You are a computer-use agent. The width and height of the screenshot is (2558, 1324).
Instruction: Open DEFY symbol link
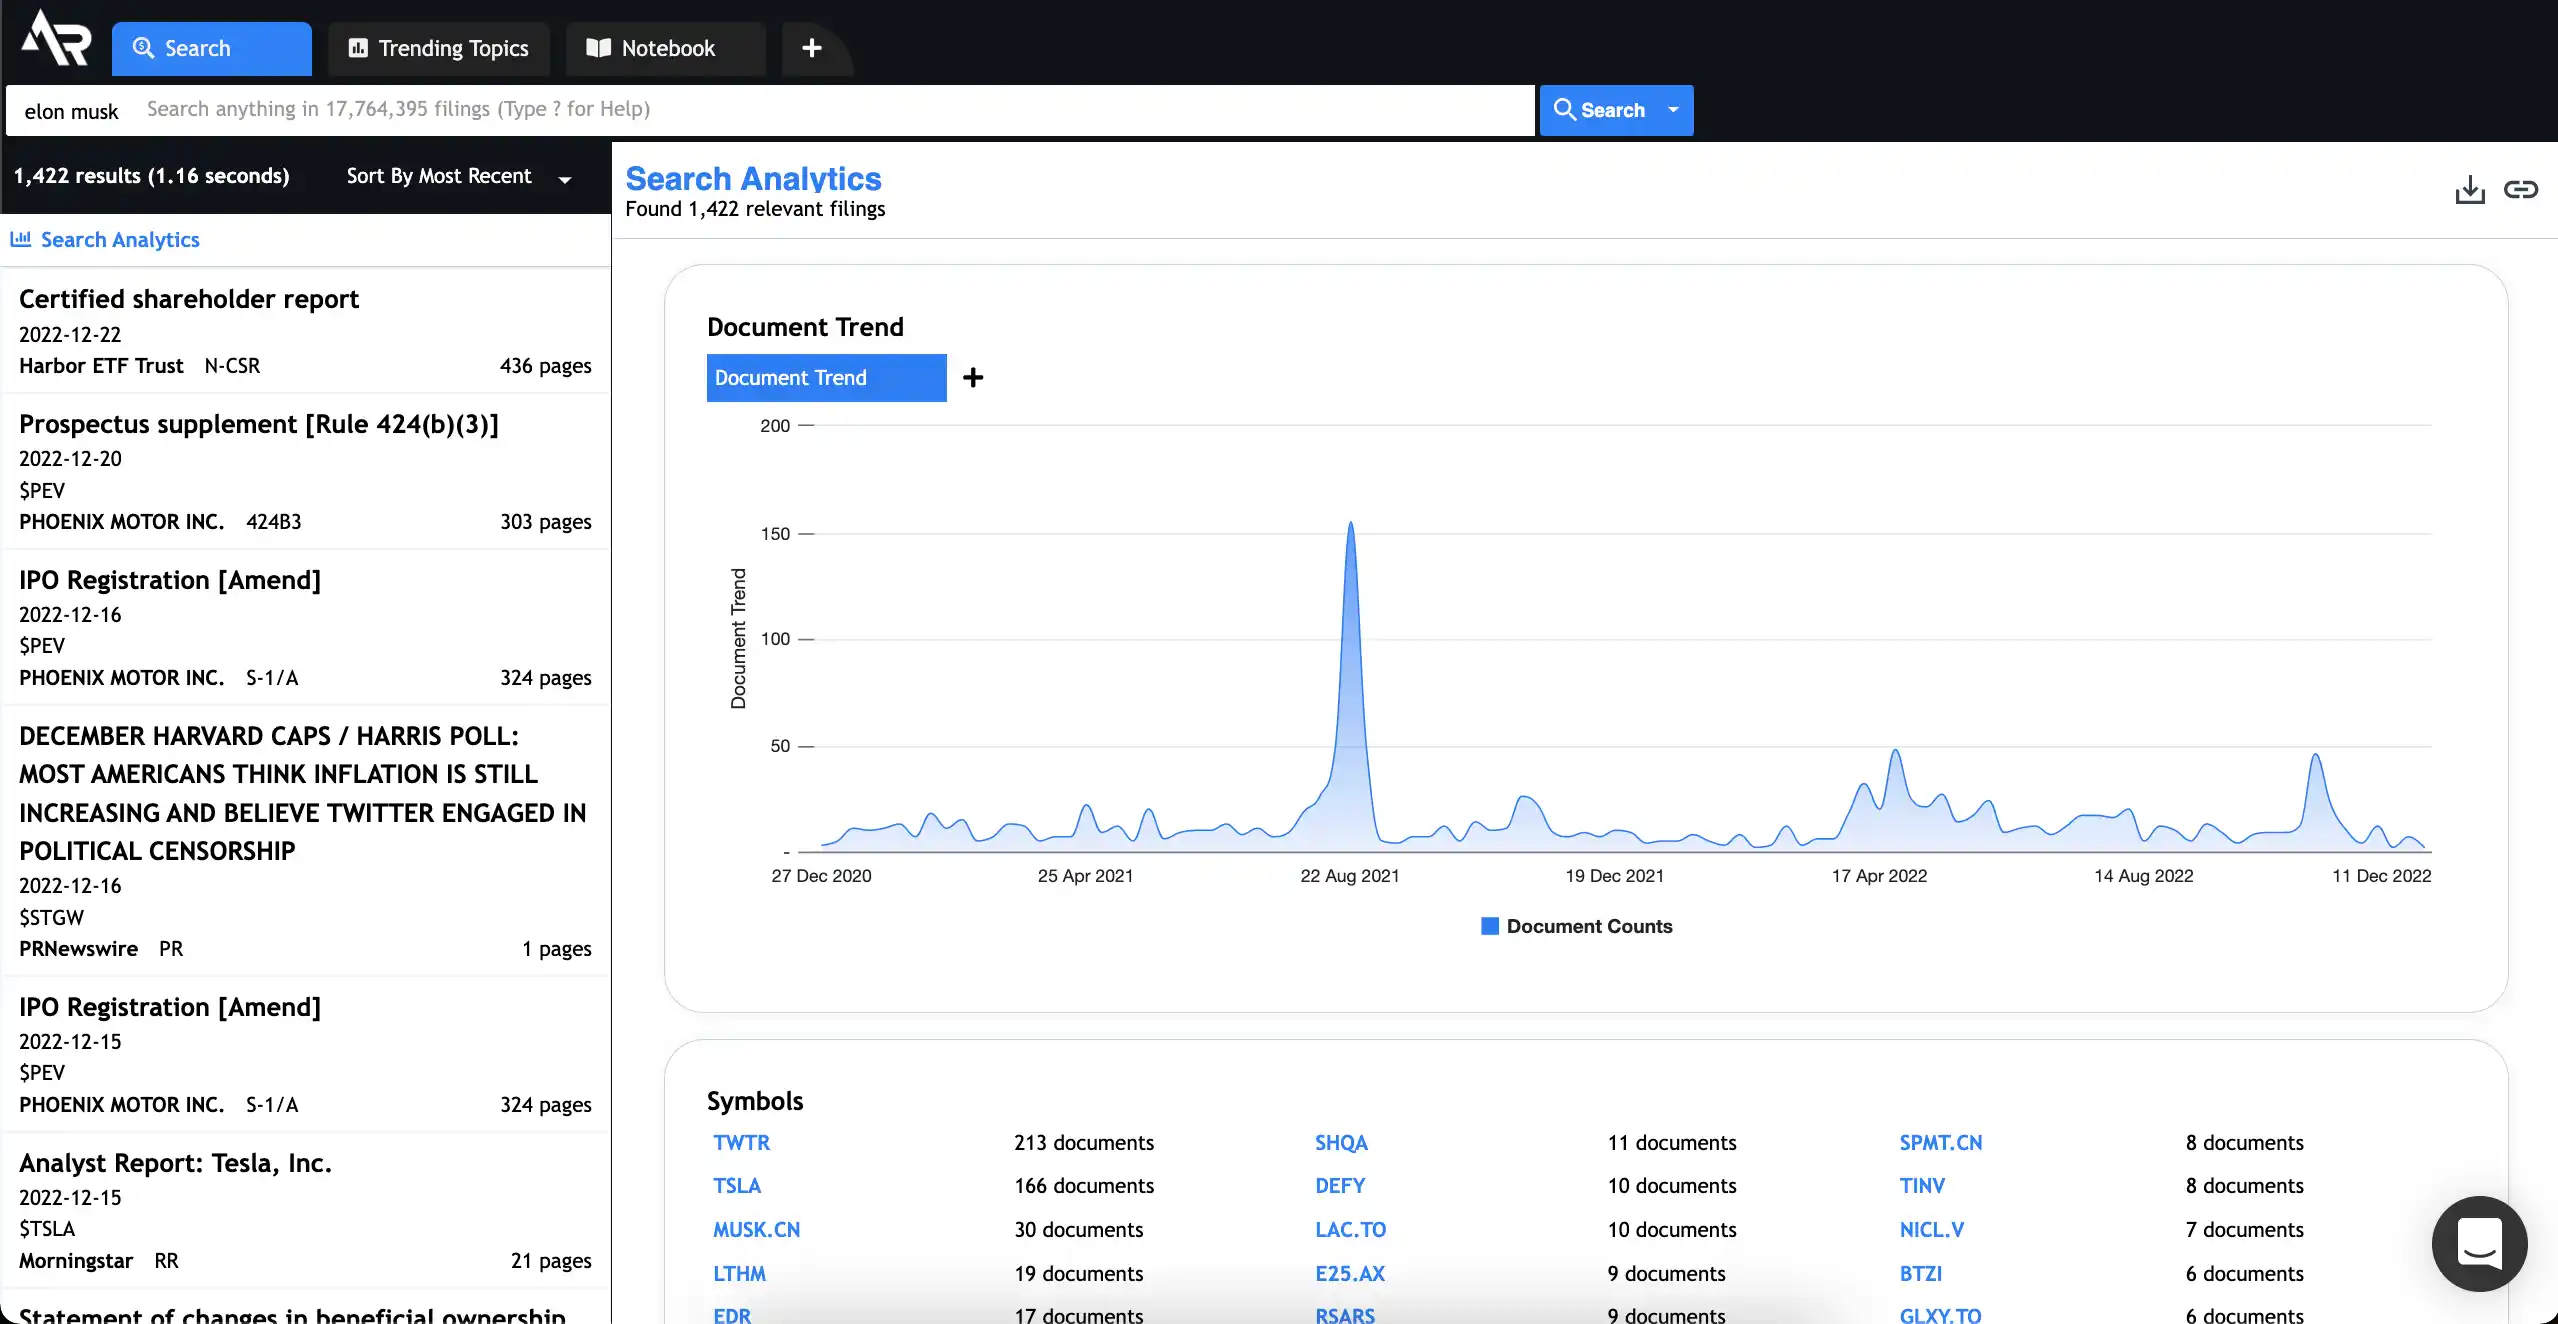(1340, 1186)
